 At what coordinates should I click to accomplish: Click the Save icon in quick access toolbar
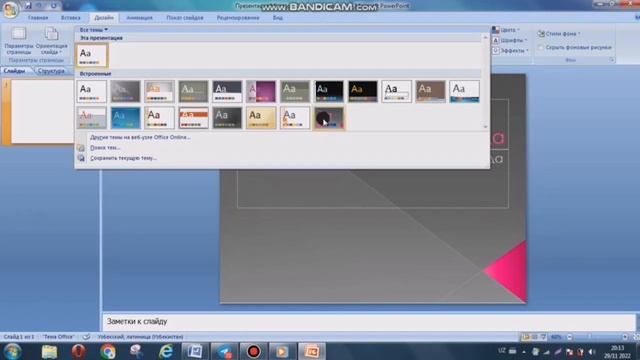[28, 6]
